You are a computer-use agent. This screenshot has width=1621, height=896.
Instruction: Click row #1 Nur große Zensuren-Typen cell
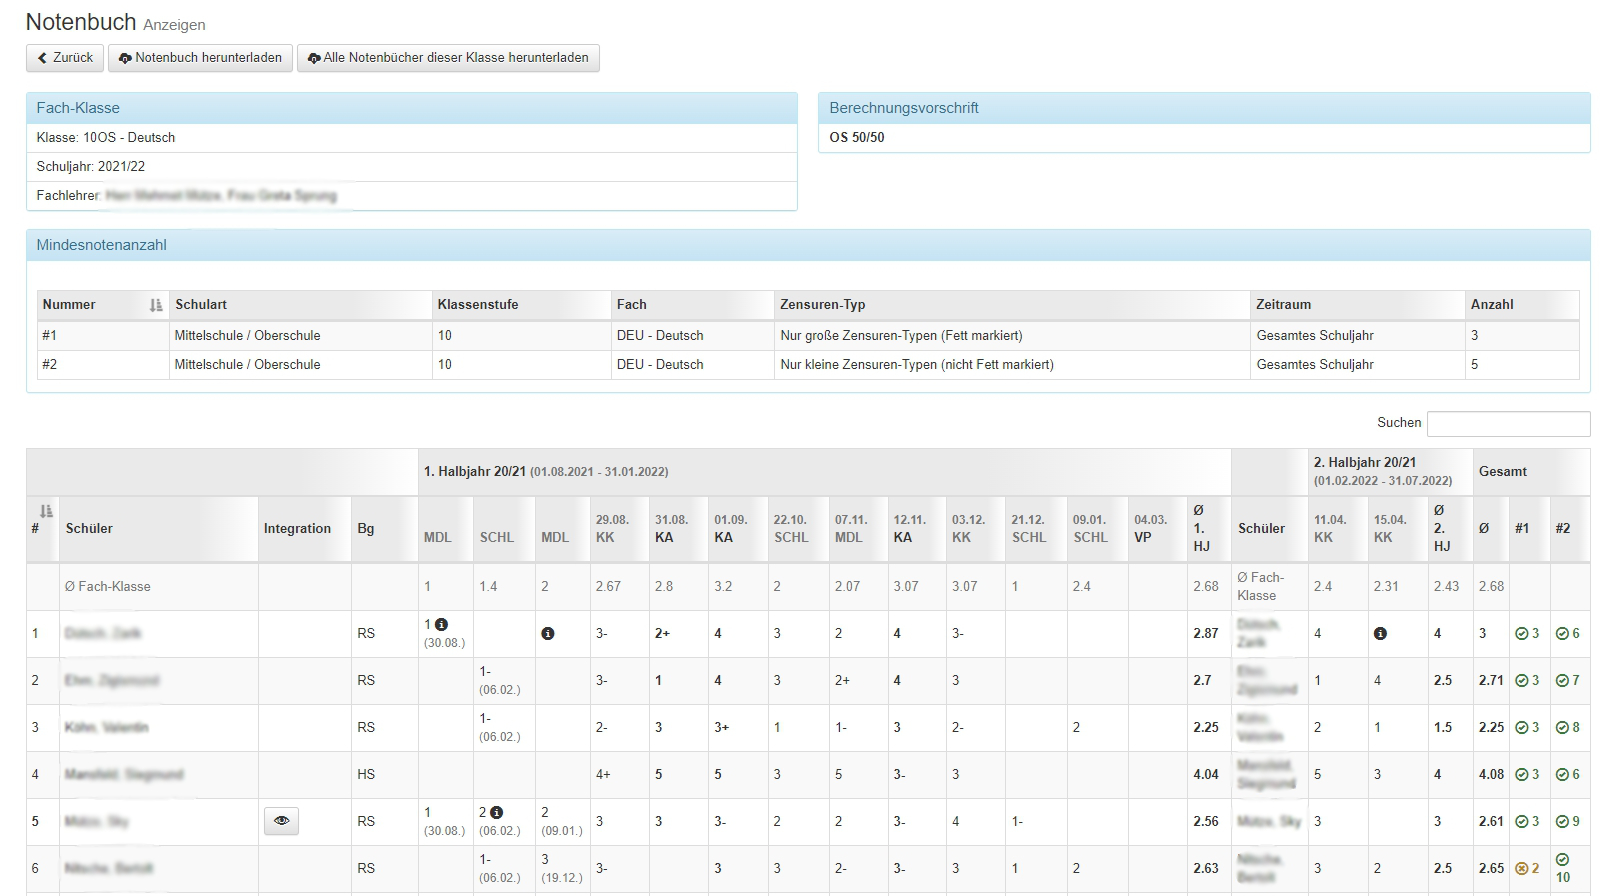[1012, 336]
